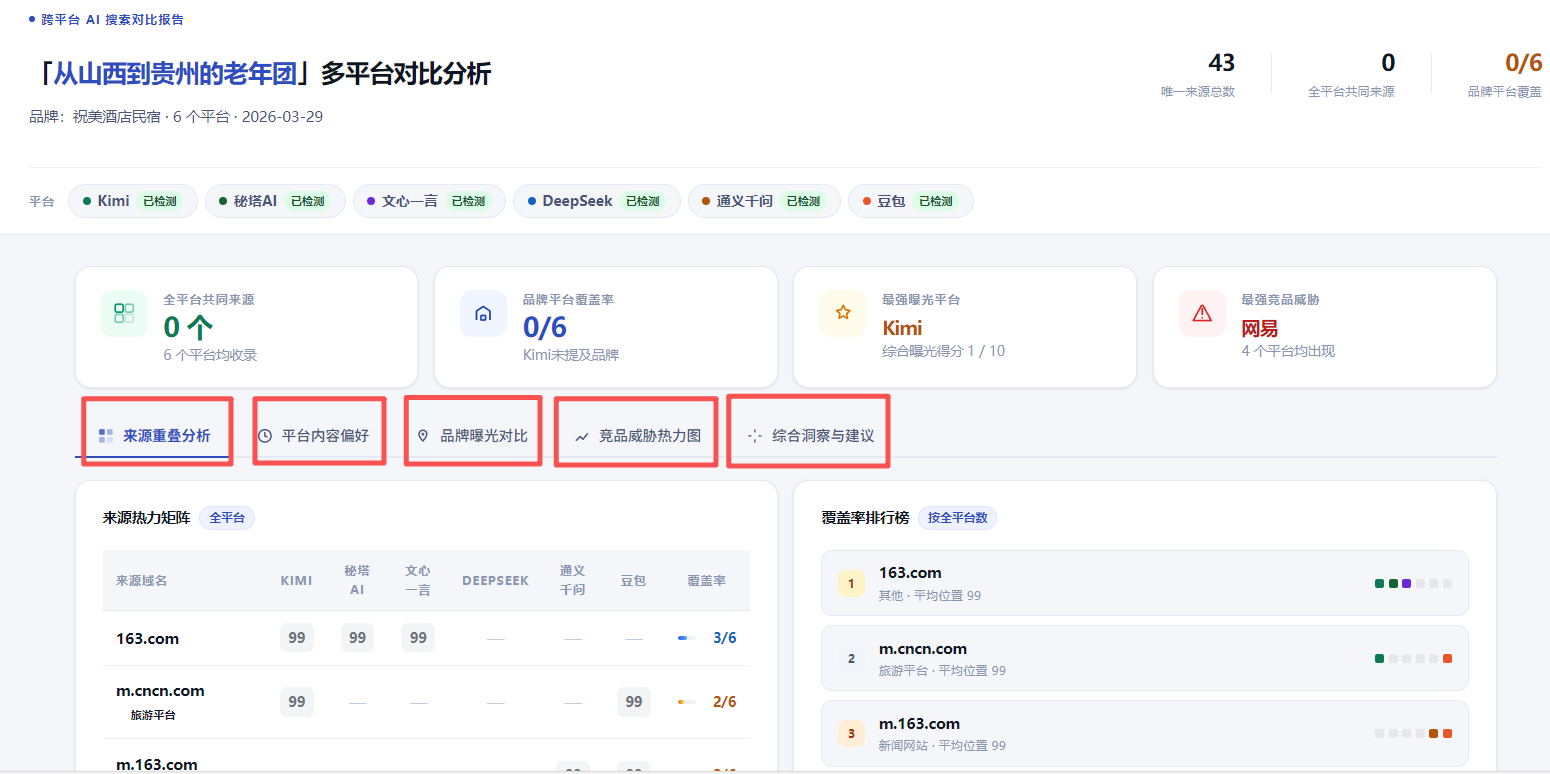
Task: Click the KIMI column header
Action: (x=296, y=581)
